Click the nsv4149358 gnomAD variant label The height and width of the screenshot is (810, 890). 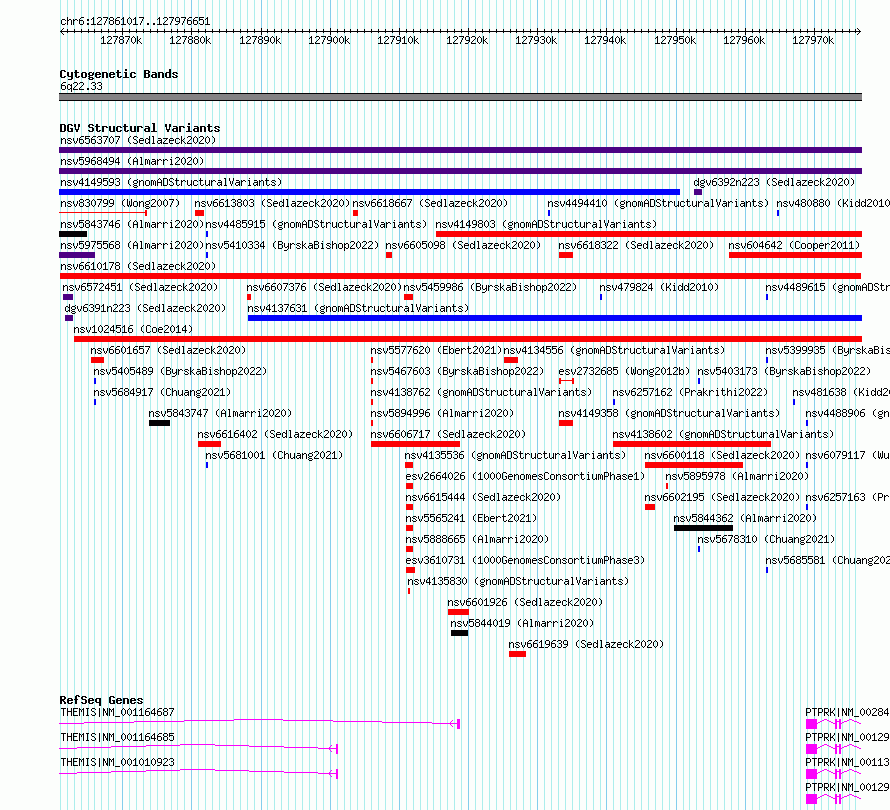[669, 413]
